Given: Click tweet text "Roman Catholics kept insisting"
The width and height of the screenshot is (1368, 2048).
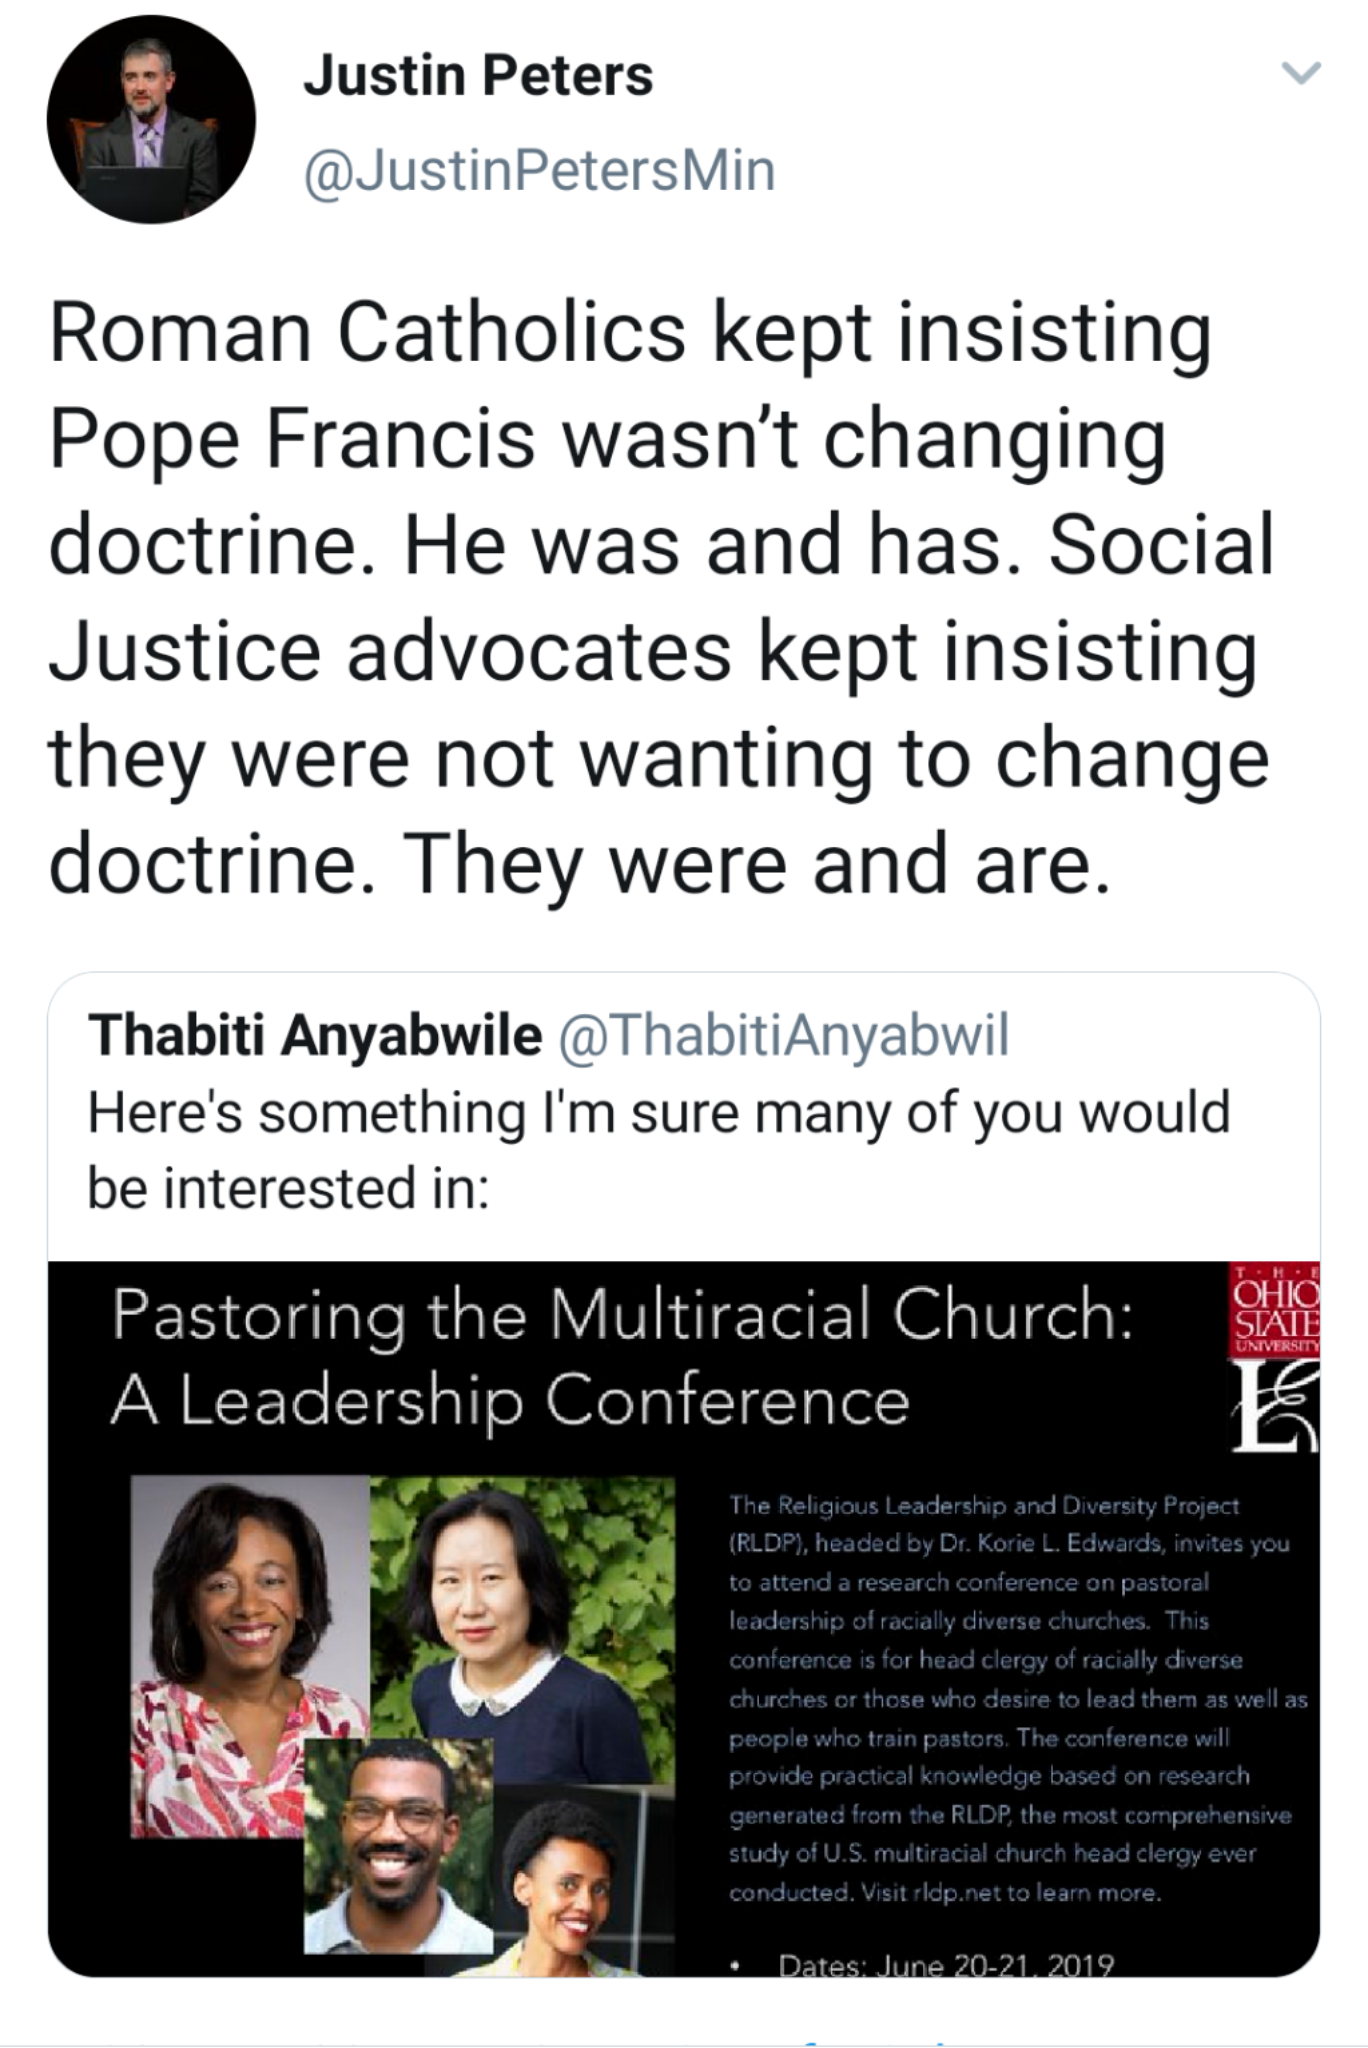Looking at the screenshot, I should pos(630,334).
